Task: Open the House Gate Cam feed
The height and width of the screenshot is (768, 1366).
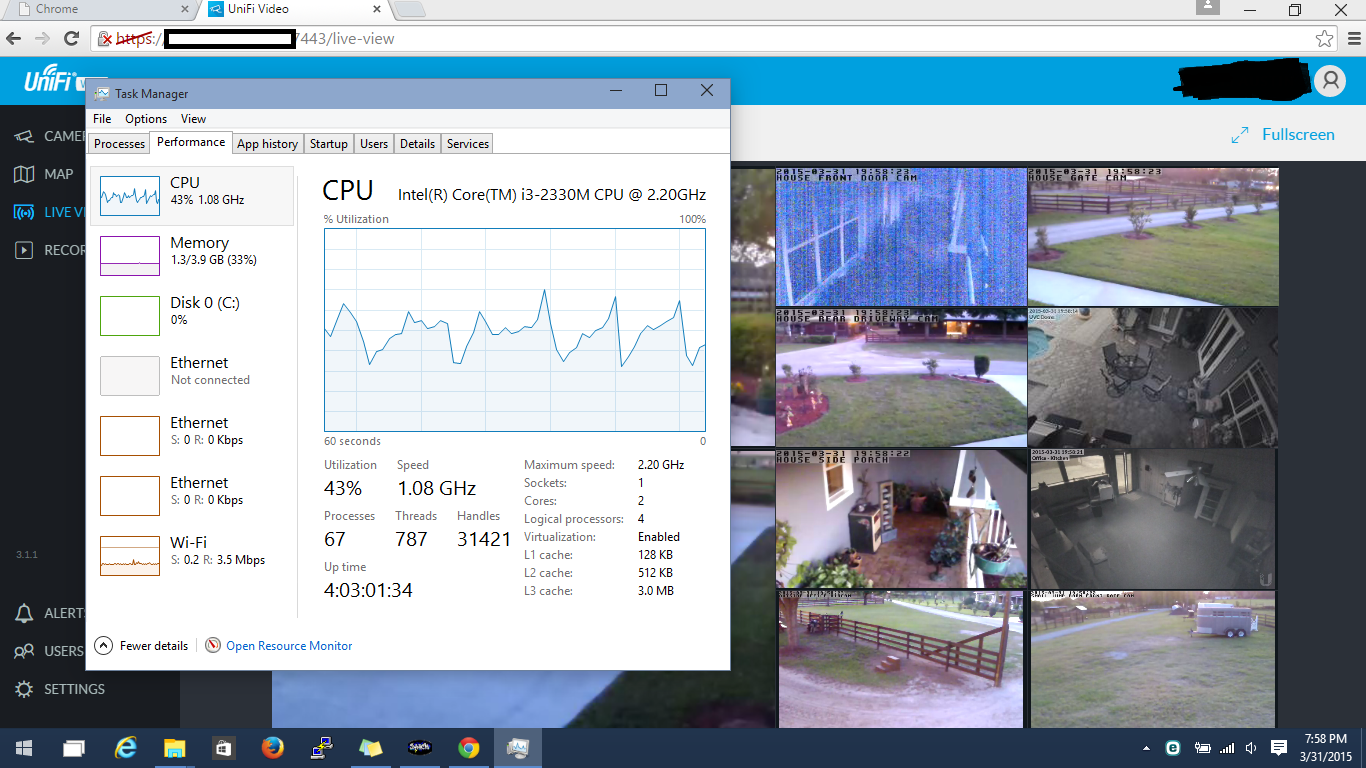Action: click(1153, 236)
